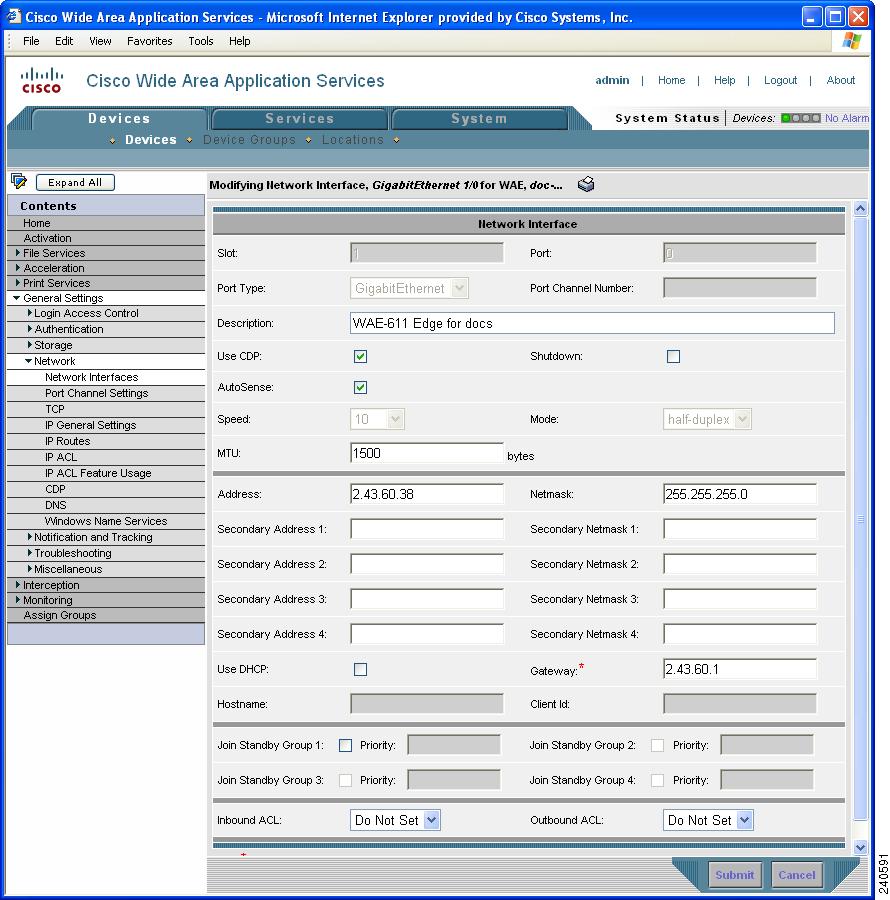Click the print icon beside the page title
The width and height of the screenshot is (890, 900).
586,183
